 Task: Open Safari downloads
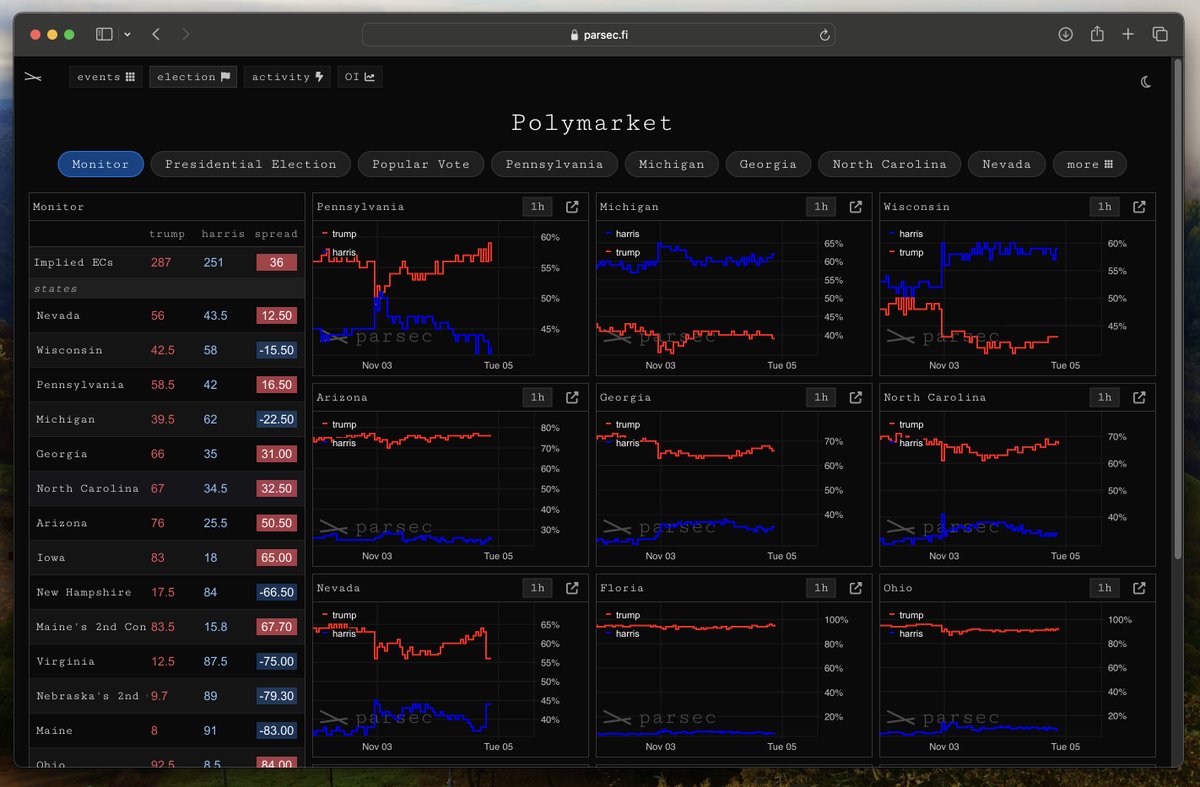[x=1065, y=34]
